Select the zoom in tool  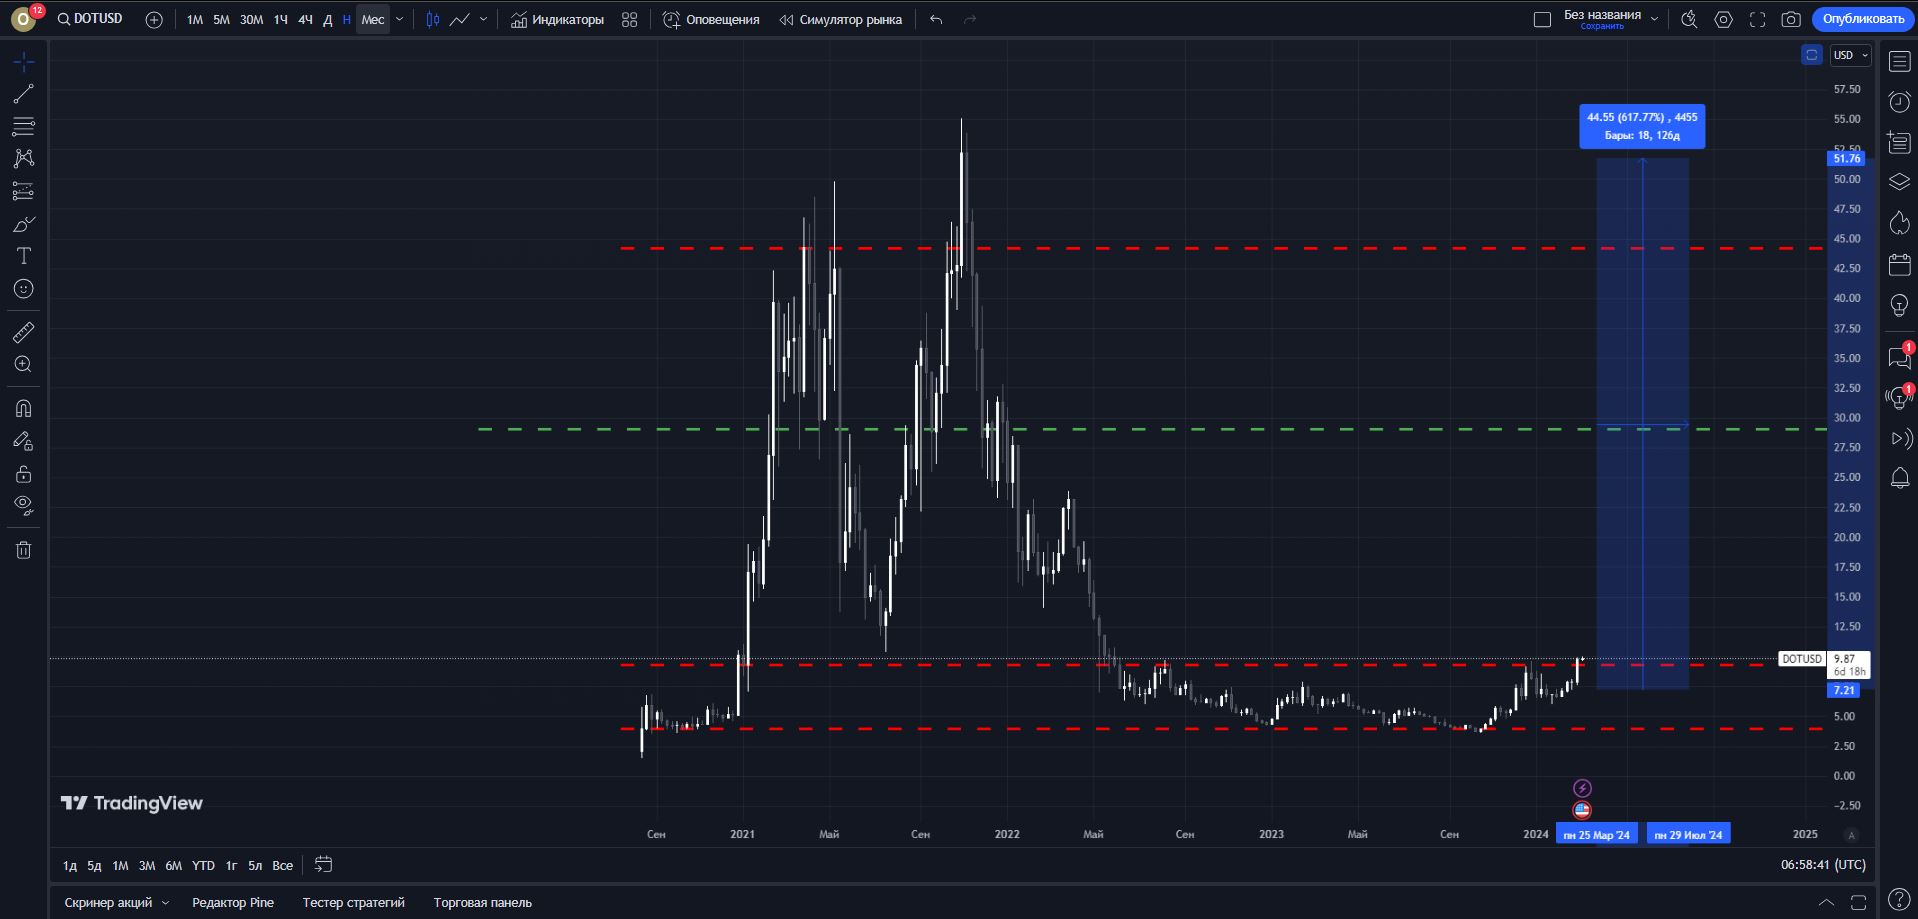pos(23,365)
